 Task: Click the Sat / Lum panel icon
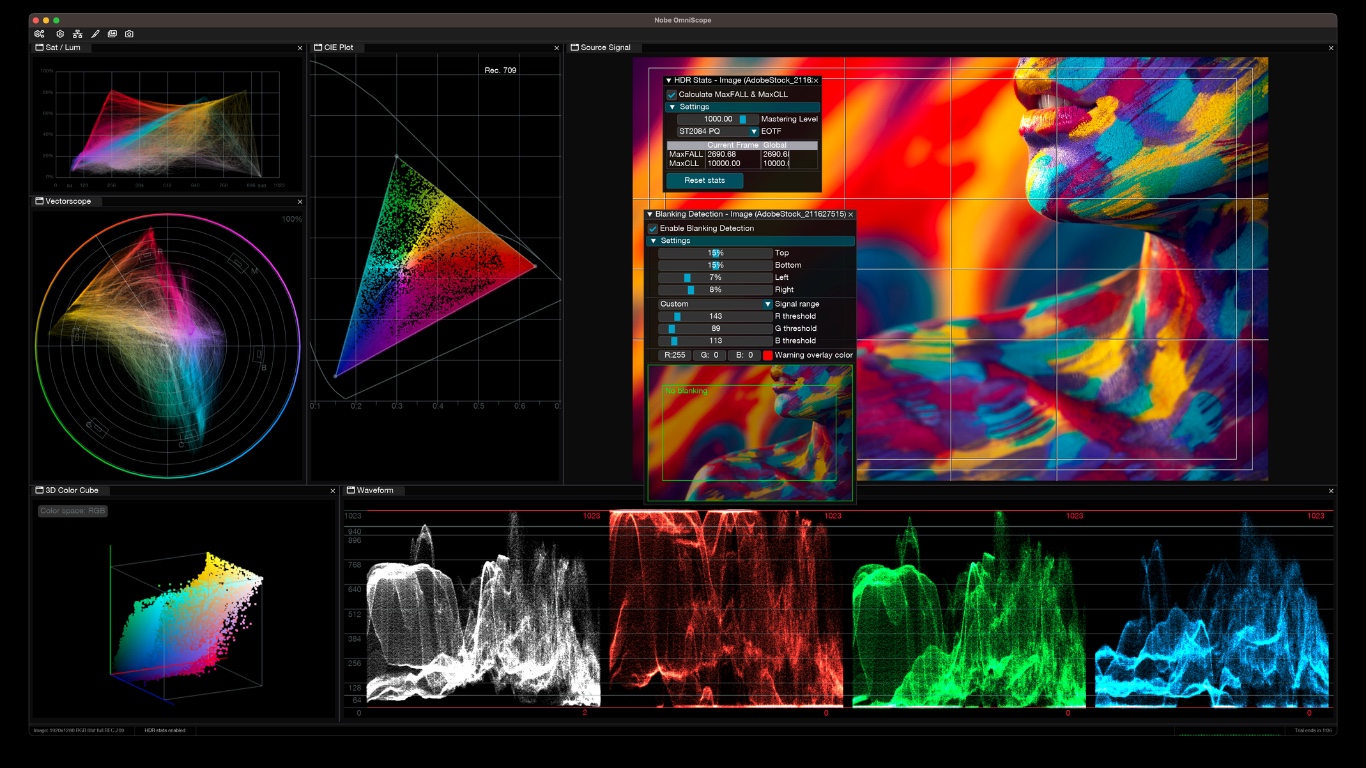(37, 47)
